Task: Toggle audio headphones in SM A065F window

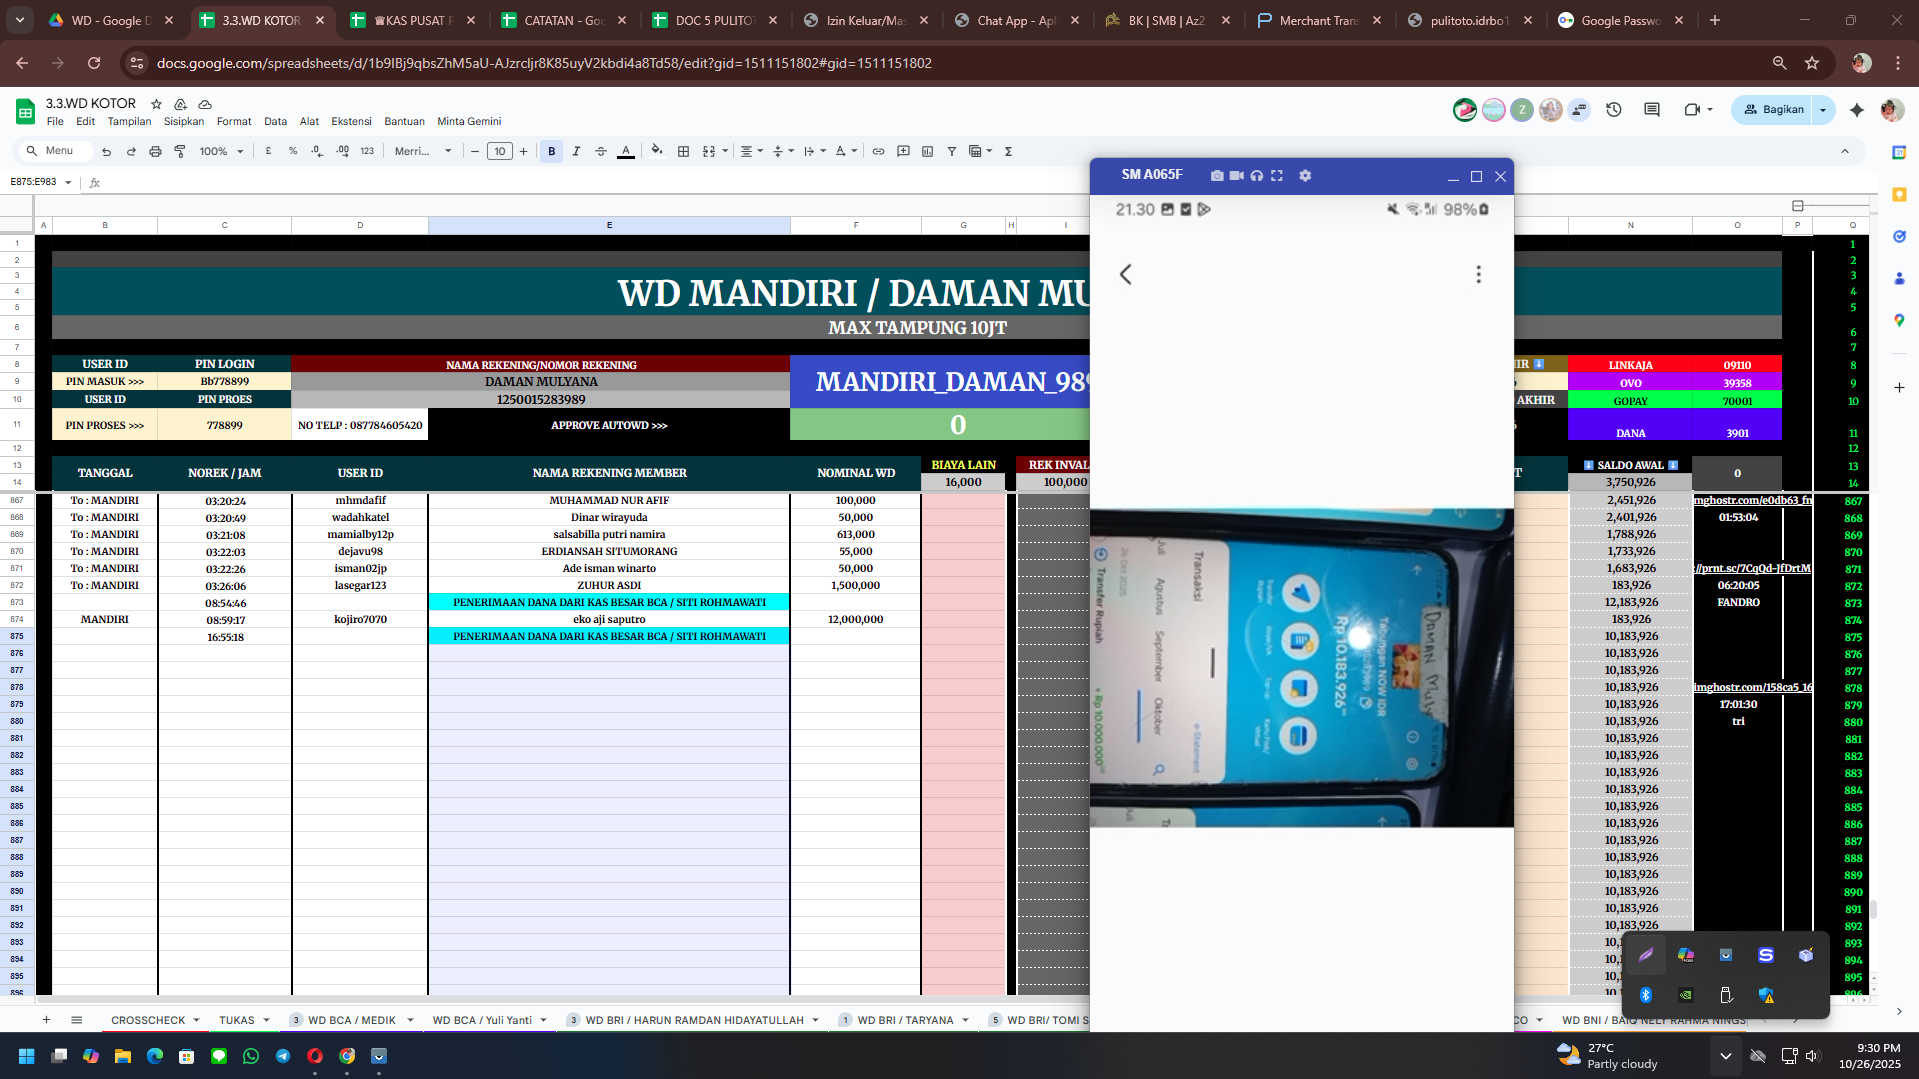Action: point(1257,176)
